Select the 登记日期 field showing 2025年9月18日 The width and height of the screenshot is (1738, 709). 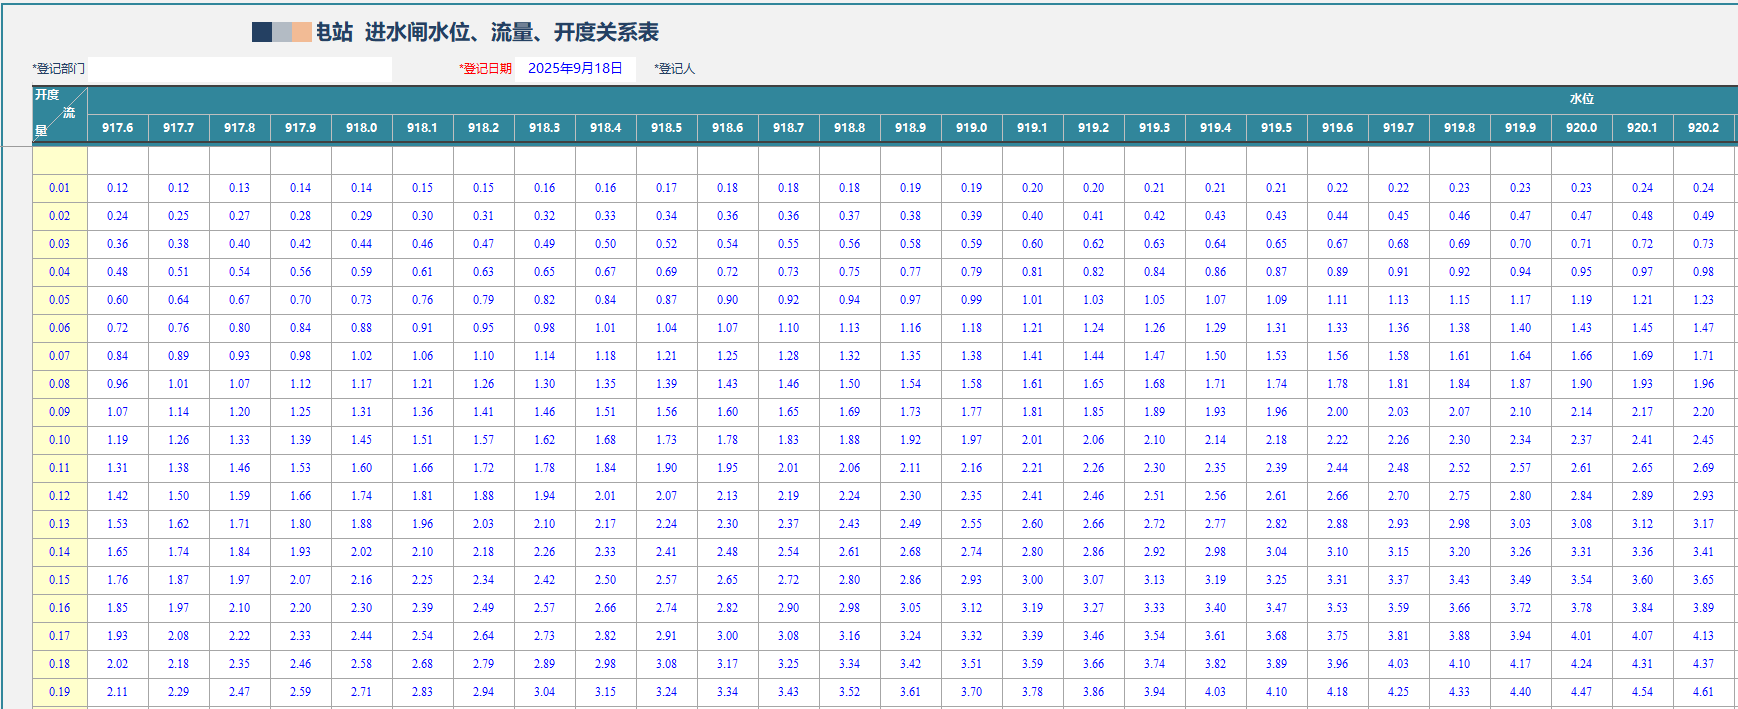576,69
